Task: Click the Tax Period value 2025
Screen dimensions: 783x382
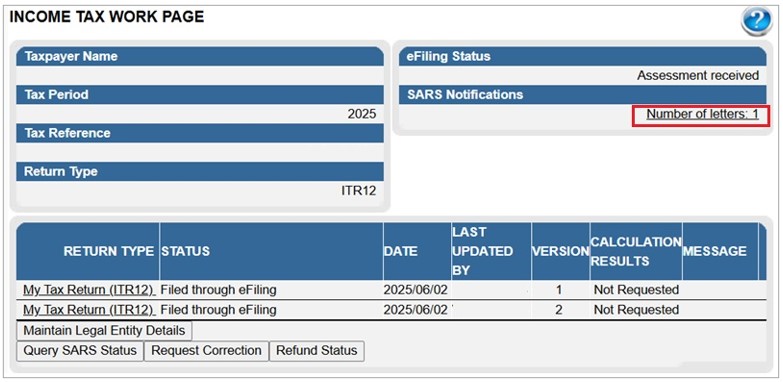Action: coord(362,114)
